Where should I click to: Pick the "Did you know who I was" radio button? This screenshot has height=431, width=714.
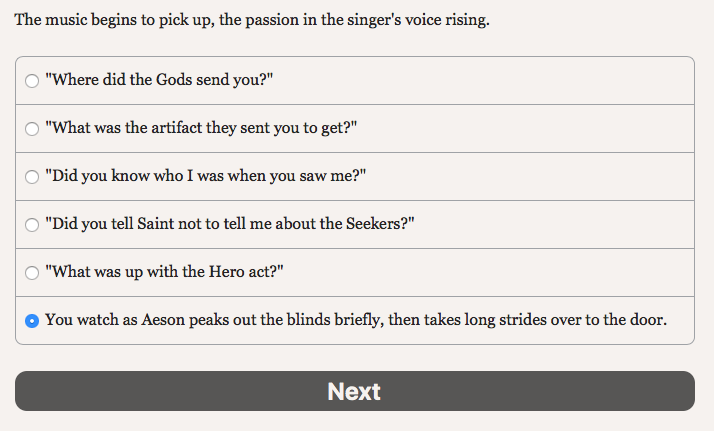[x=32, y=177]
